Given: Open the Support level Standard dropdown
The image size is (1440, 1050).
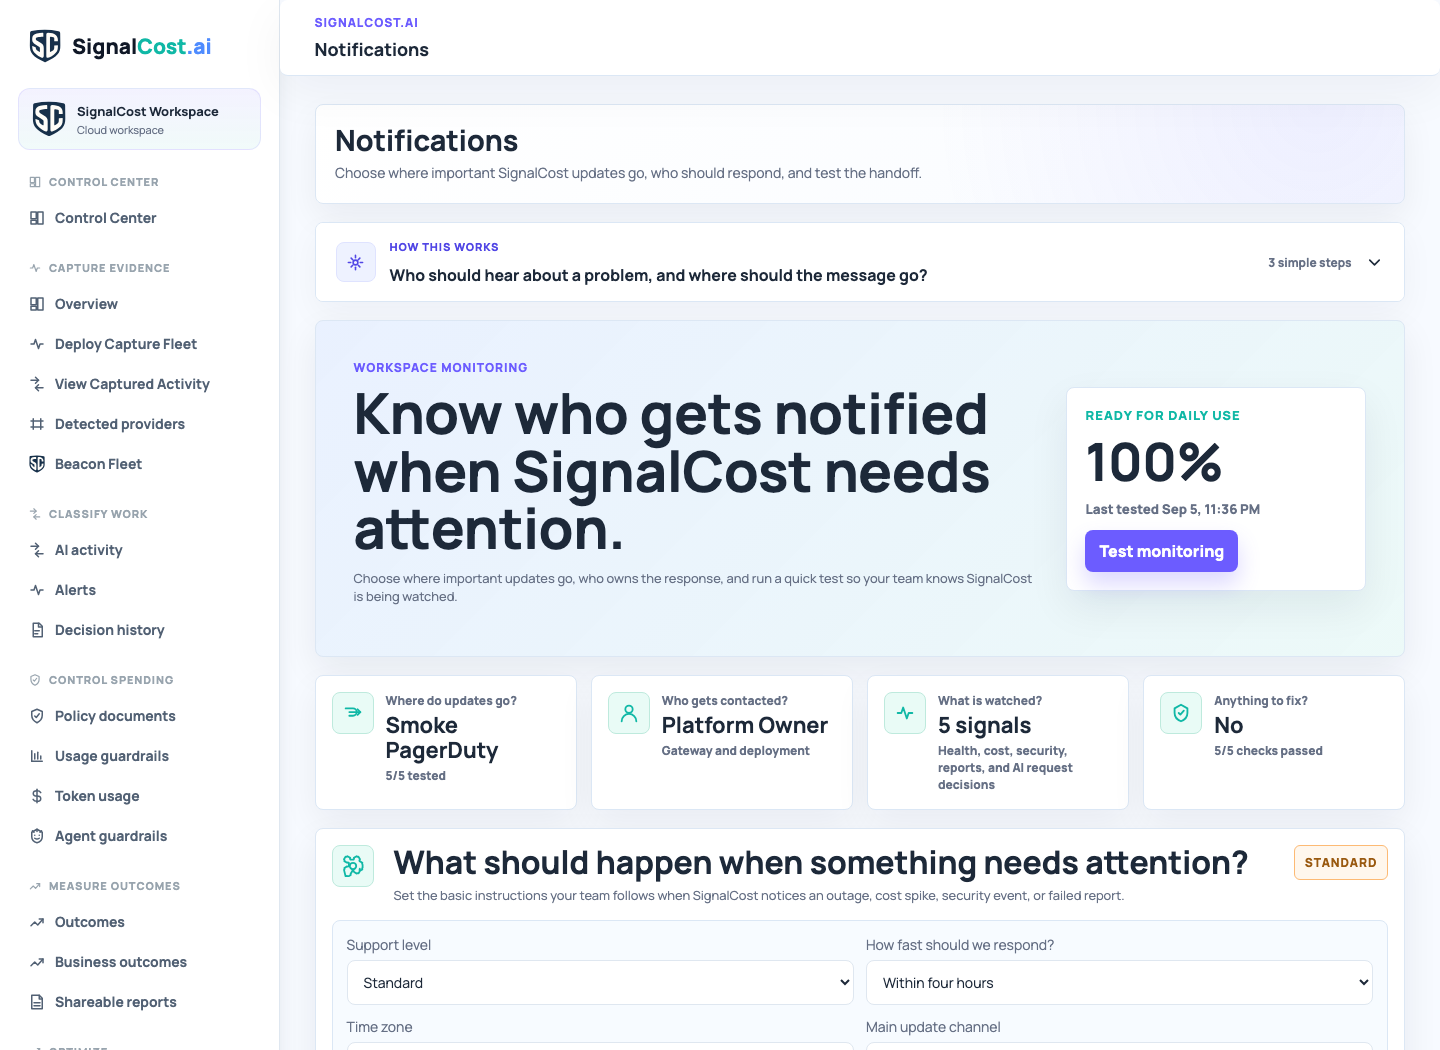Looking at the screenshot, I should click(600, 982).
